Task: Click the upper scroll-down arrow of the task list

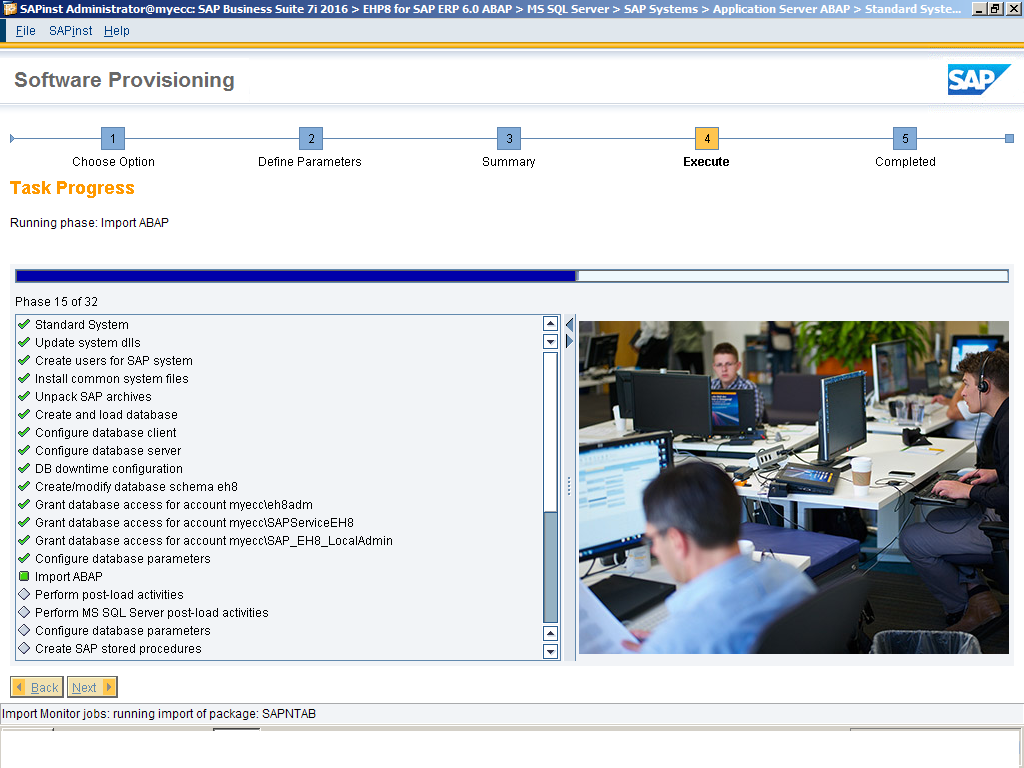Action: pyautogui.click(x=551, y=342)
